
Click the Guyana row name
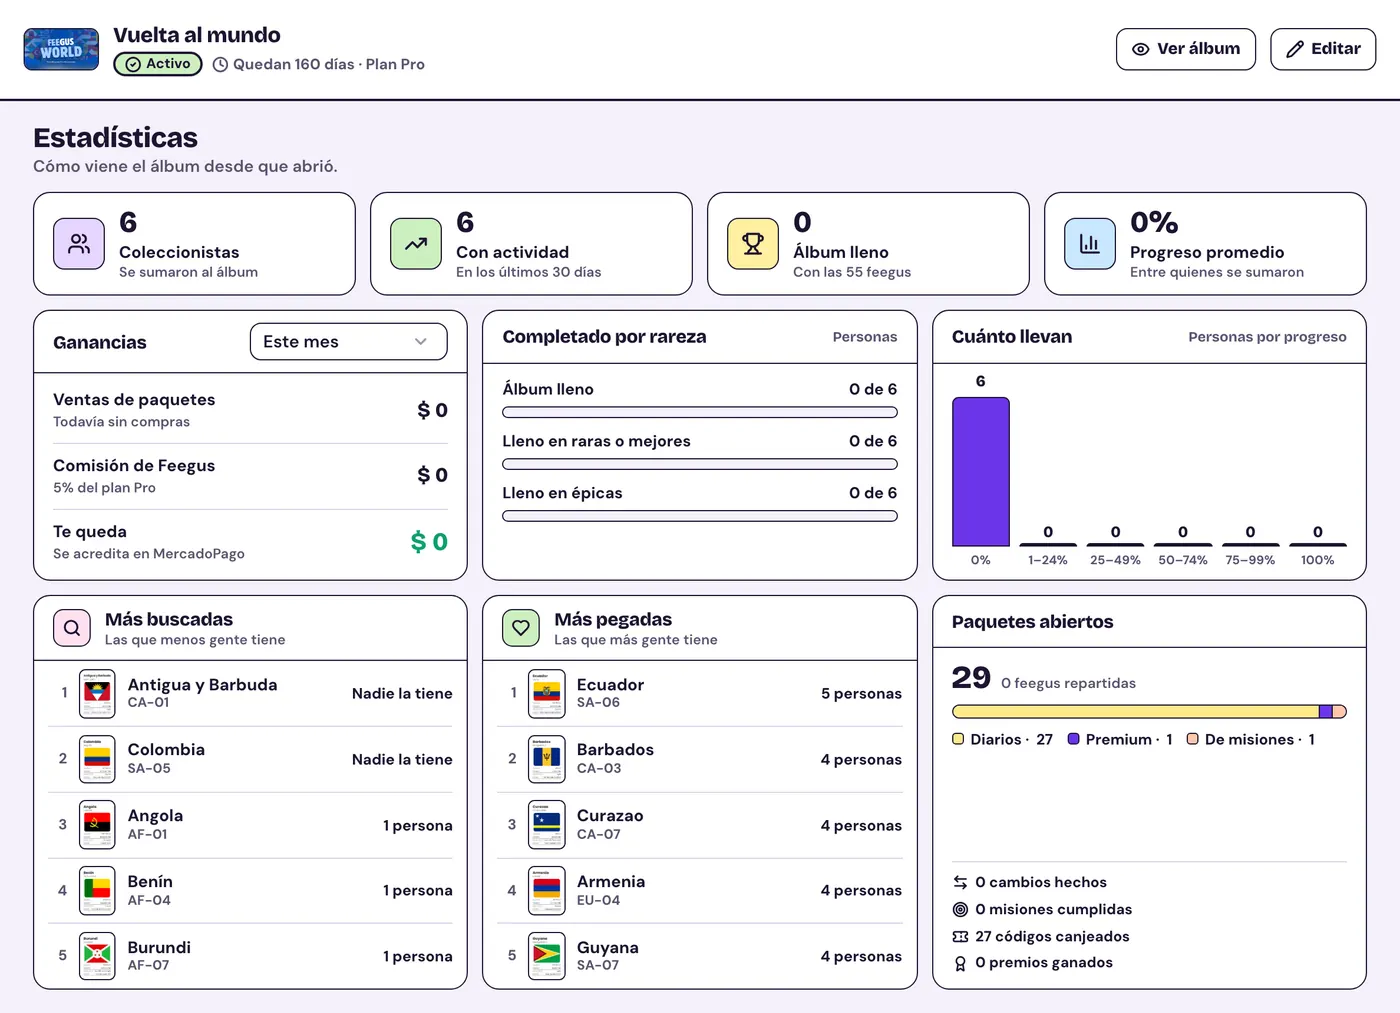608,948
